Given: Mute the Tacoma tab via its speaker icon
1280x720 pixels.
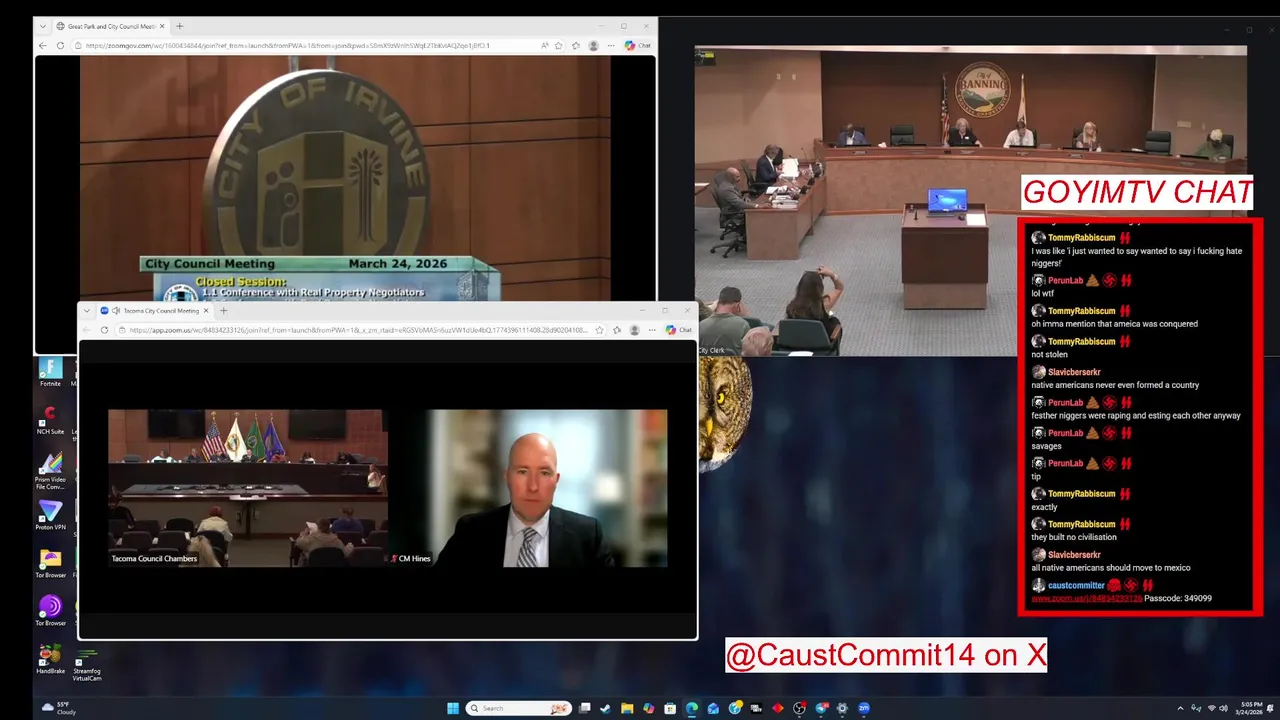Looking at the screenshot, I should 116,311.
